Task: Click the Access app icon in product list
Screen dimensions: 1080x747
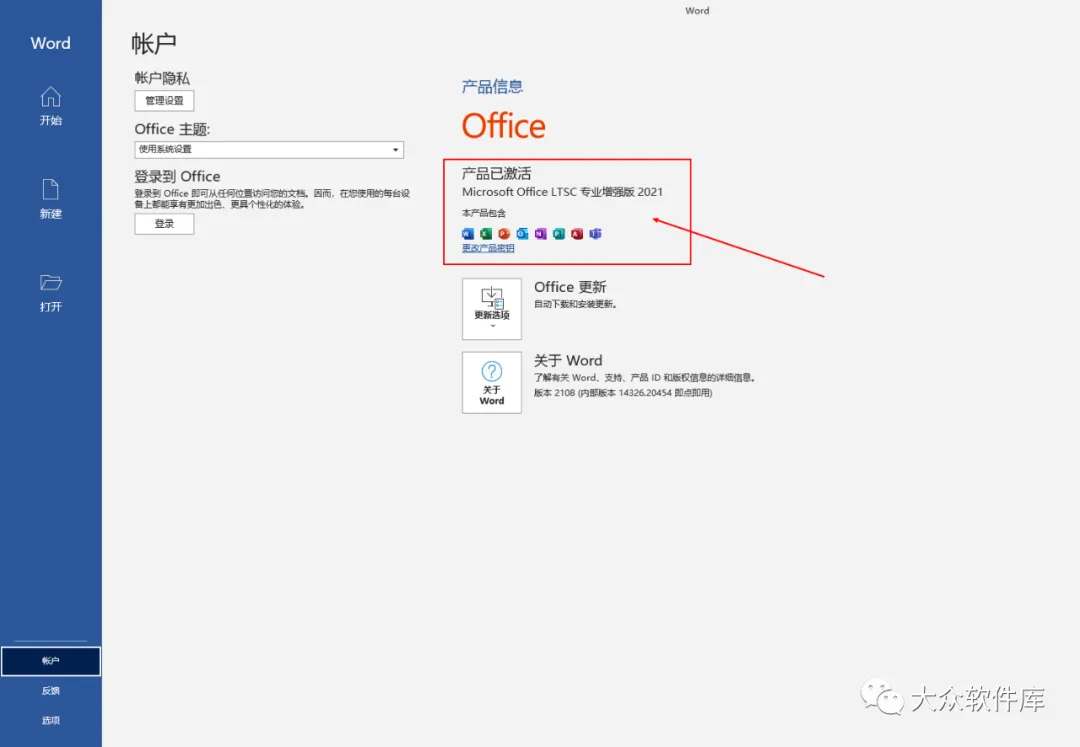Action: pyautogui.click(x=577, y=234)
